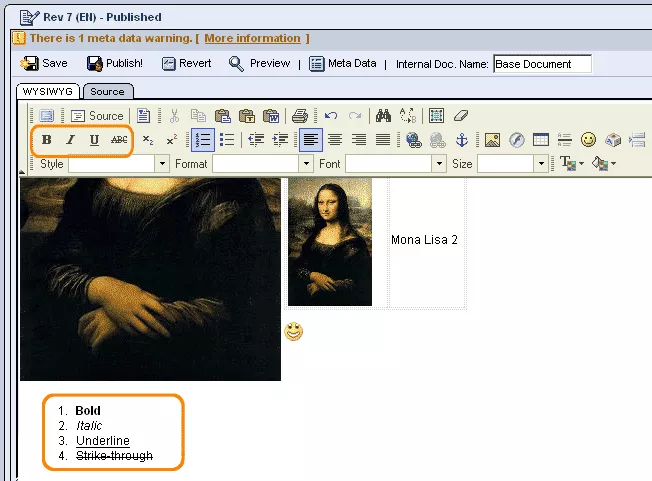652x481 pixels.
Task: Switch to the WYSIWYG tab
Action: pos(47,91)
